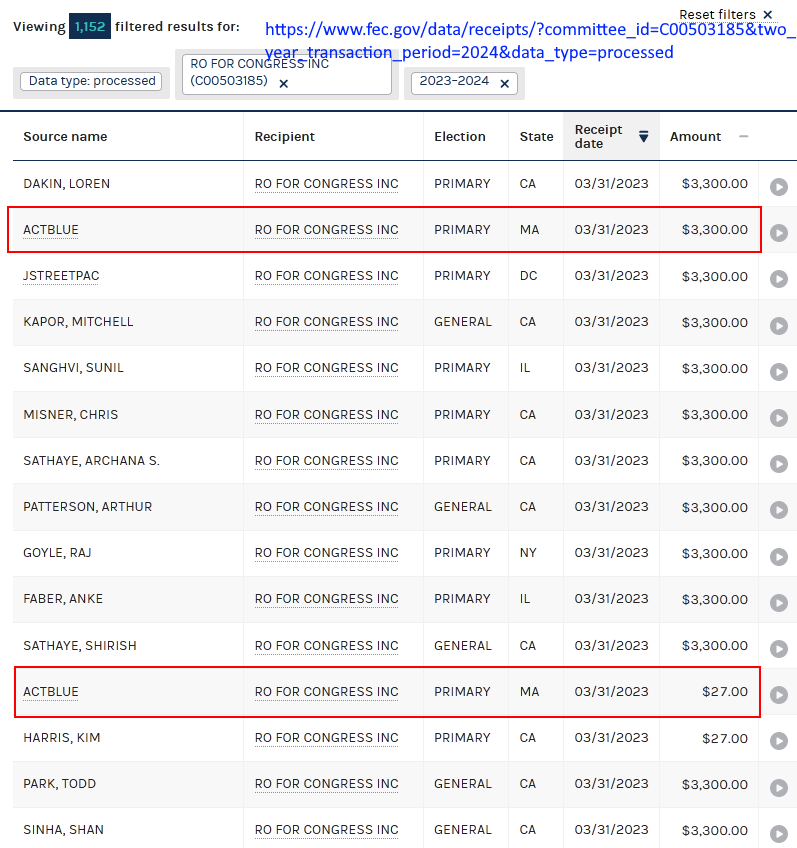The height and width of the screenshot is (848, 797).
Task: Expand details arrow for ACTBLUE $3,300.00 row
Action: click(x=779, y=233)
